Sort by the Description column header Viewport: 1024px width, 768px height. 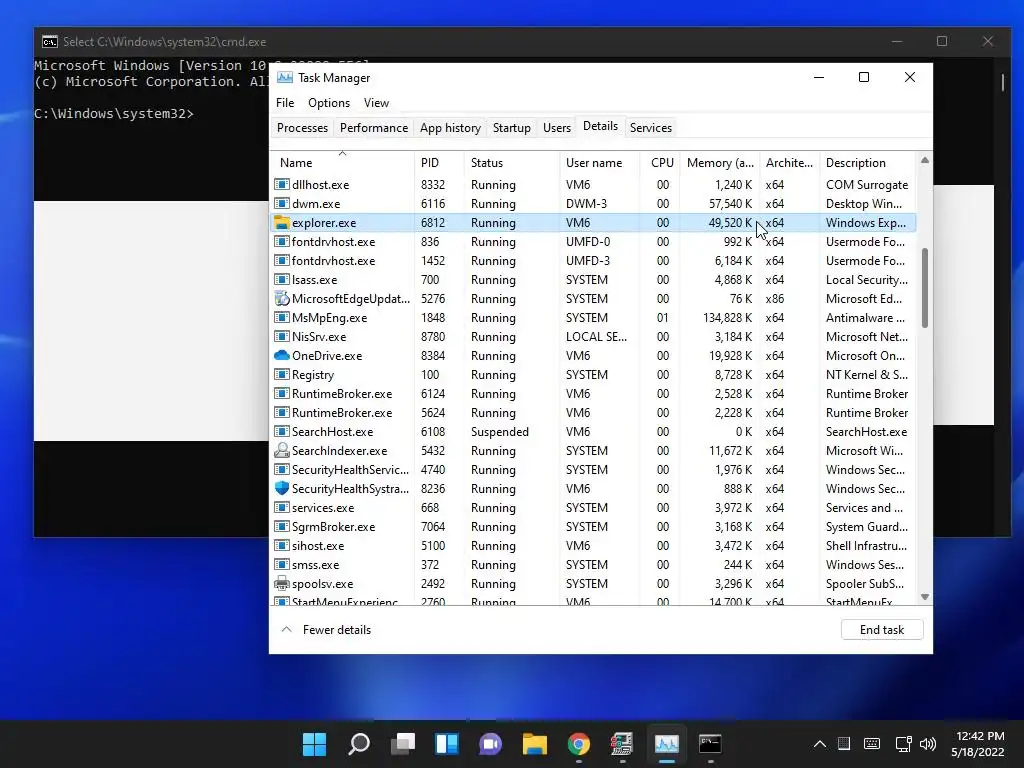(x=867, y=163)
